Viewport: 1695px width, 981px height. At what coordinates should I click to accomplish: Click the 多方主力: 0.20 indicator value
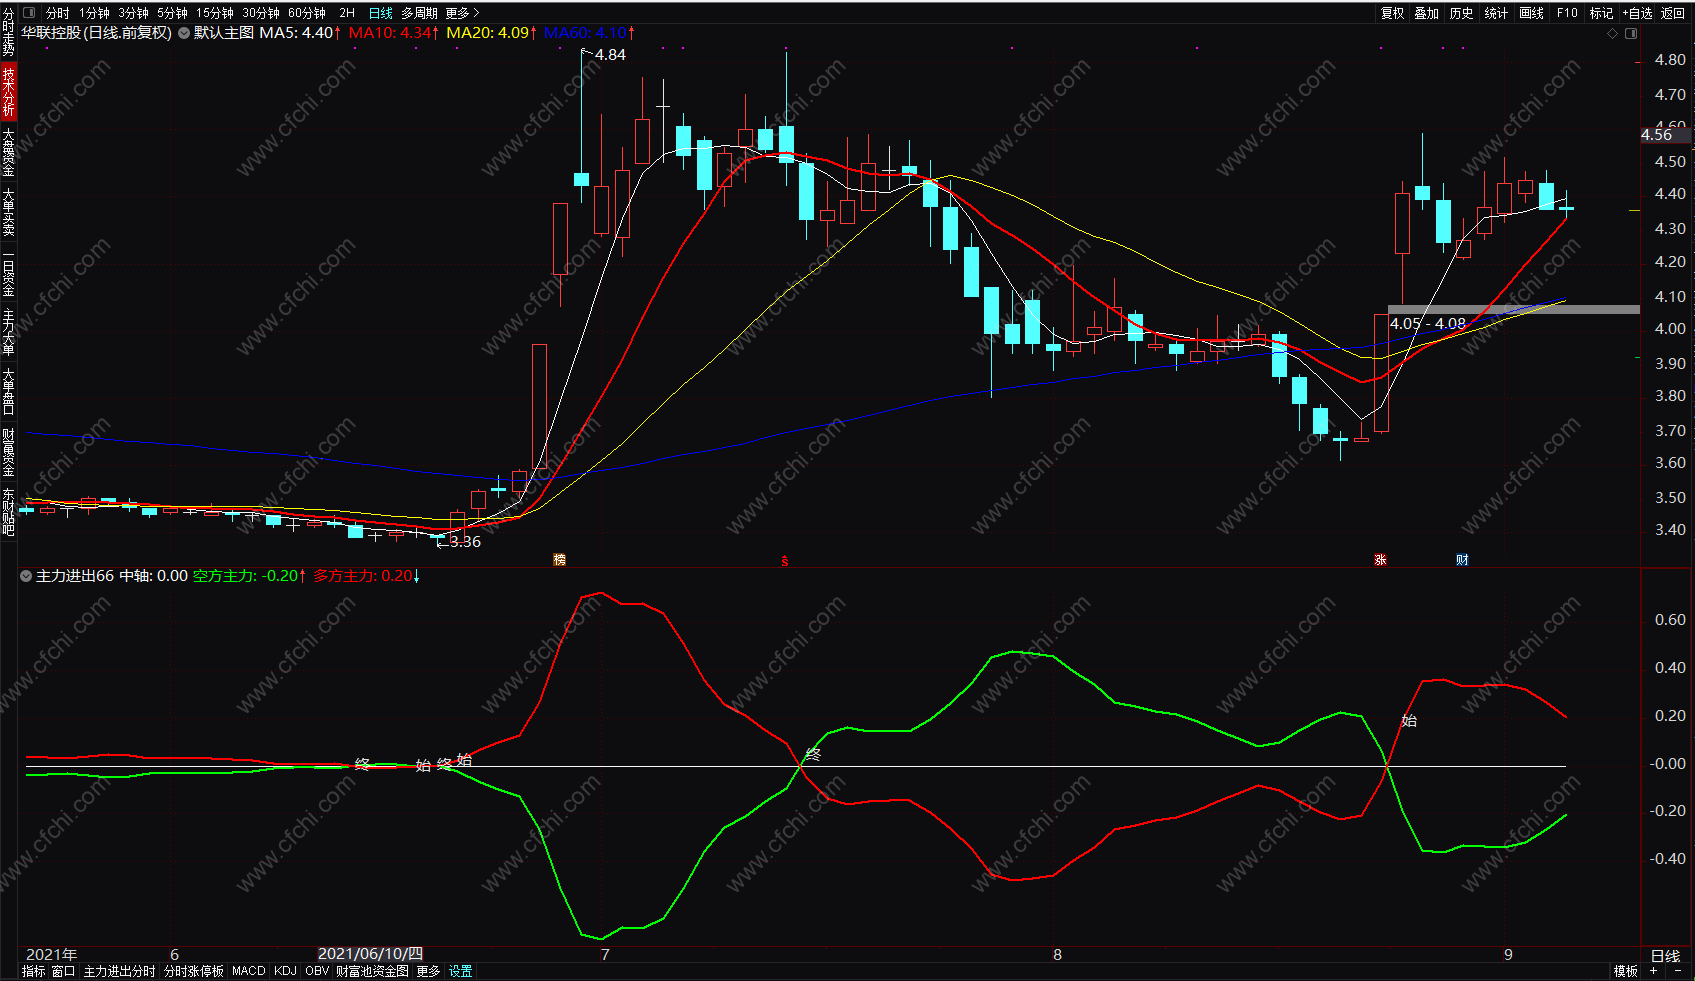click(366, 576)
